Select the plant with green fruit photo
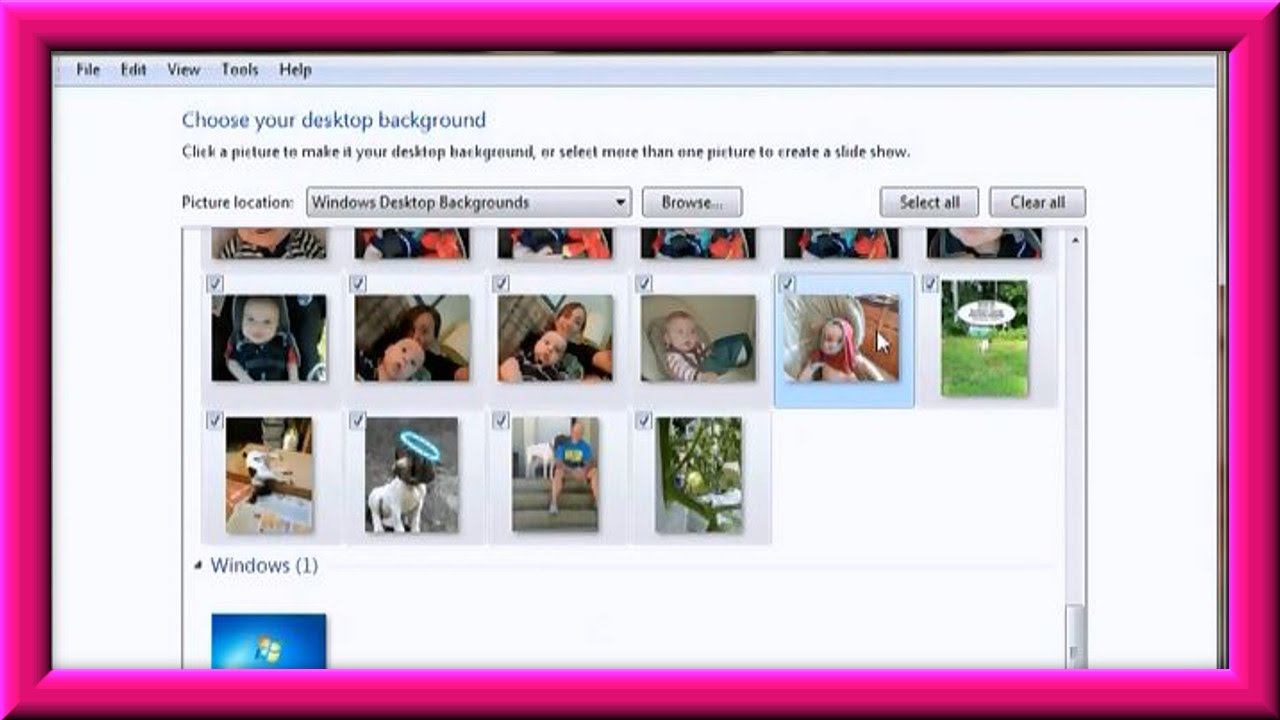The height and width of the screenshot is (720, 1280). (x=698, y=475)
